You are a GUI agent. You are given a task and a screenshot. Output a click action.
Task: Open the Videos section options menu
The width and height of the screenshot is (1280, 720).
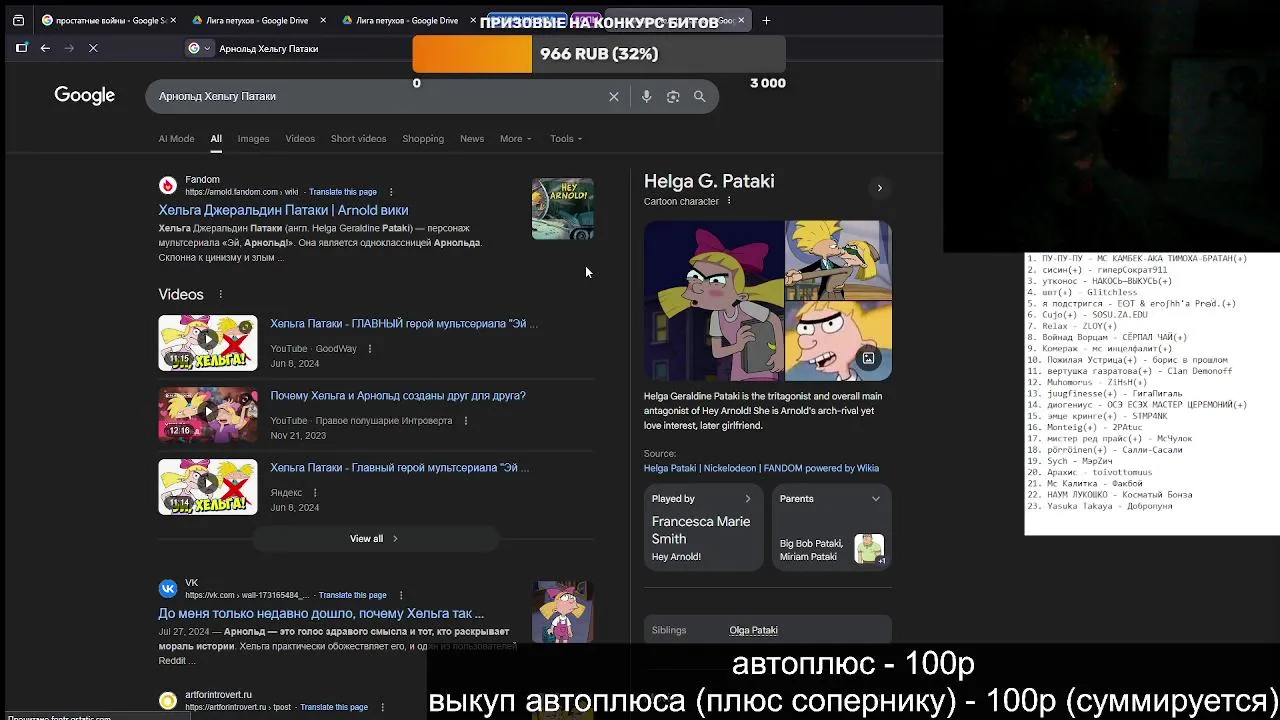point(220,294)
